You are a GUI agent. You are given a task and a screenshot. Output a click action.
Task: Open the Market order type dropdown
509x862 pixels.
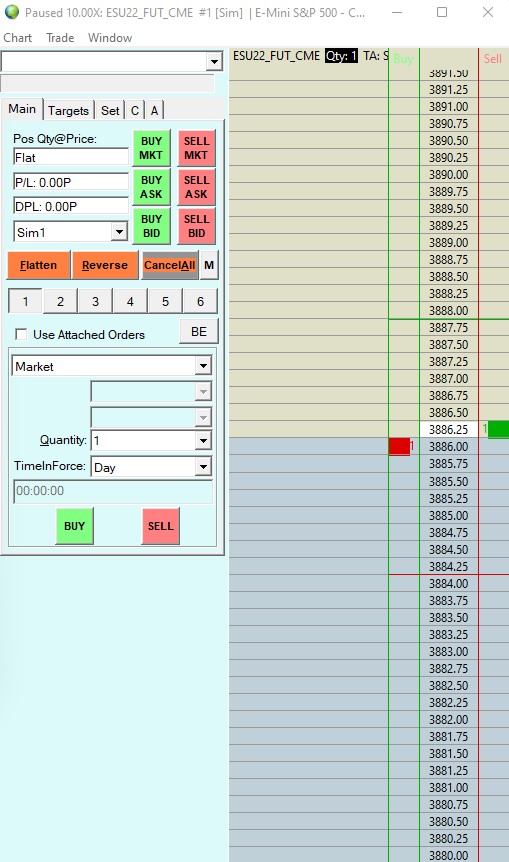(x=203, y=366)
